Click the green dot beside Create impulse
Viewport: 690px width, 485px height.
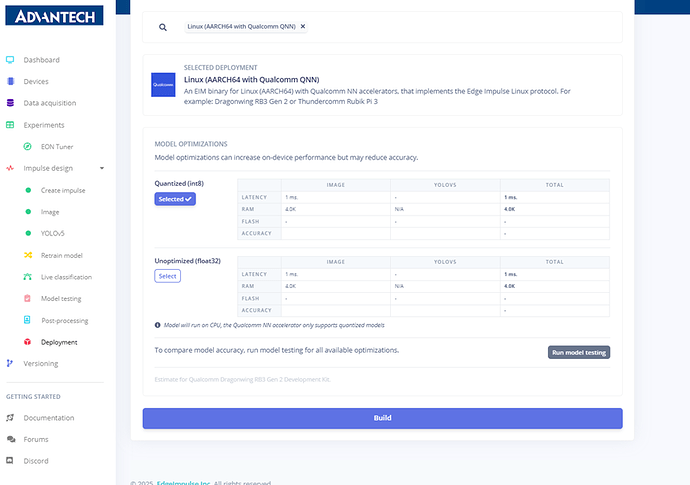coord(28,190)
